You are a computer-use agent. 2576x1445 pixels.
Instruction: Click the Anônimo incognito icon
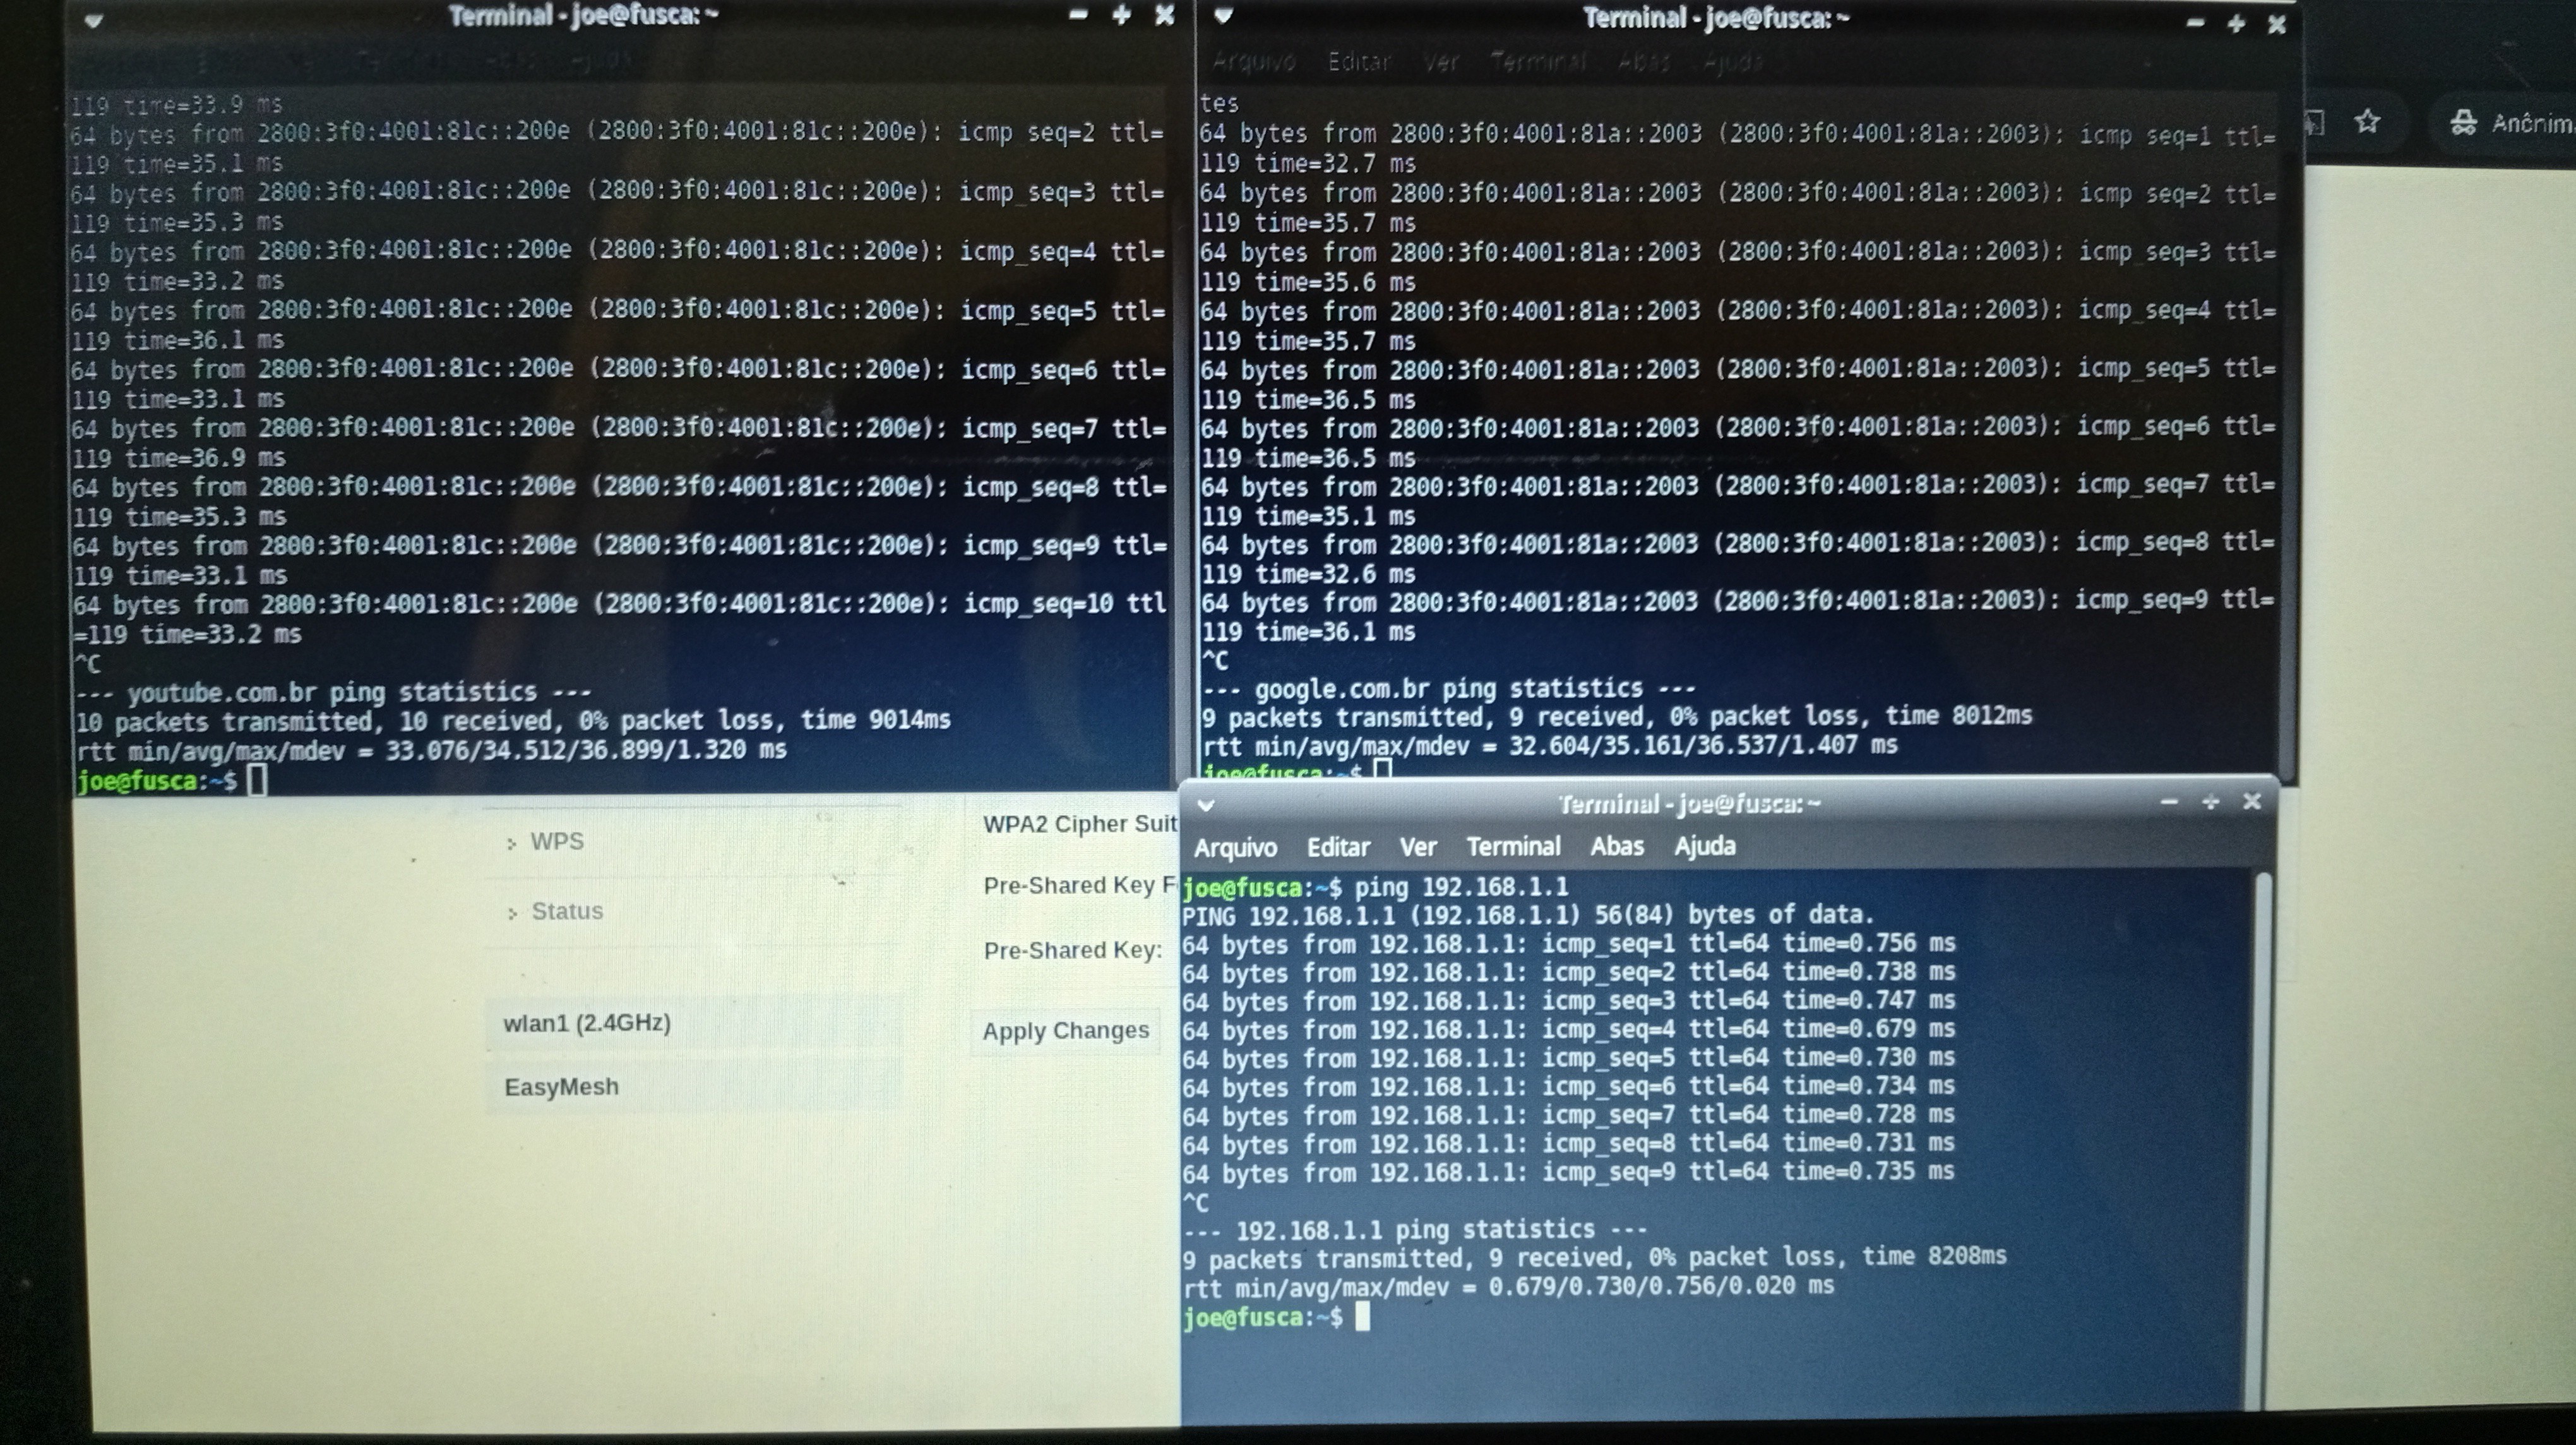coord(2463,123)
